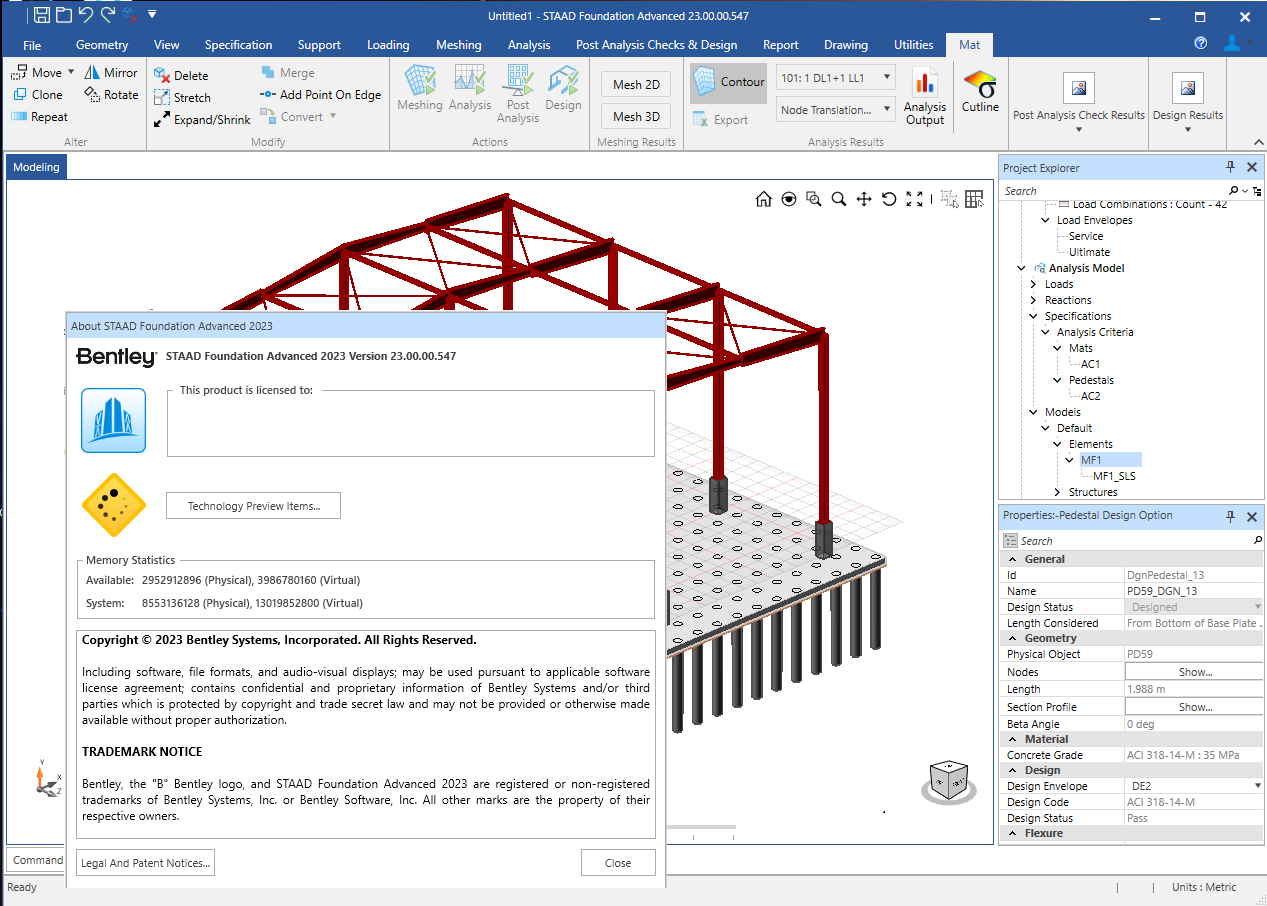
Task: Activate the pan tool in viewport
Action: point(864,199)
